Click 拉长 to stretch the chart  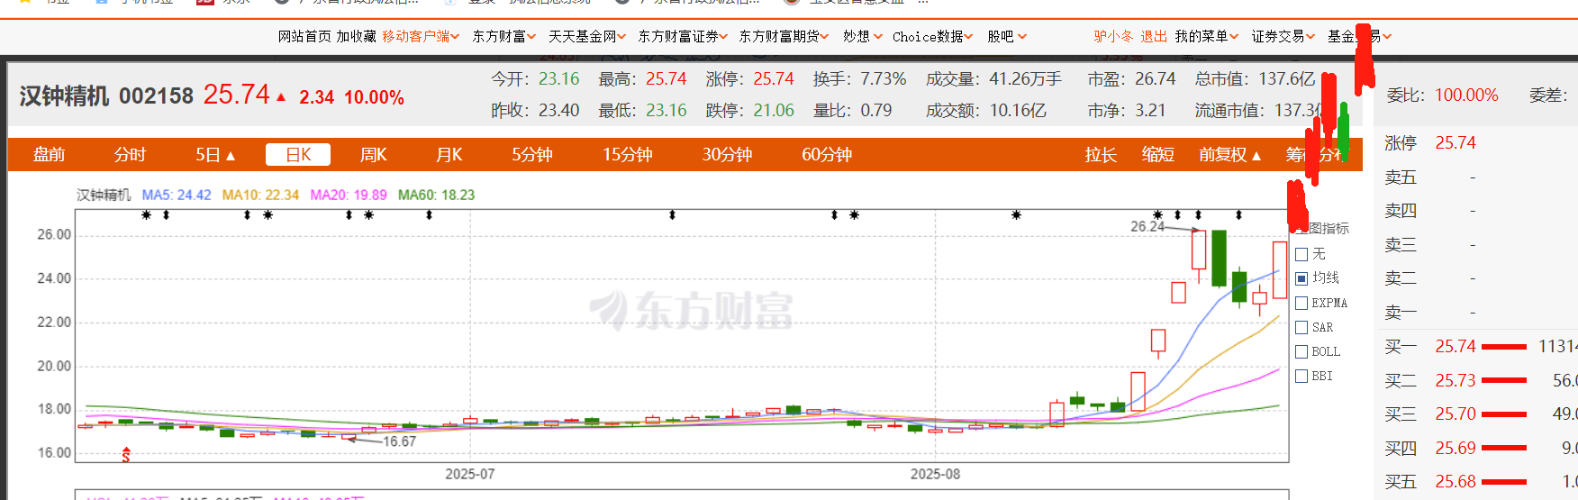click(1101, 155)
